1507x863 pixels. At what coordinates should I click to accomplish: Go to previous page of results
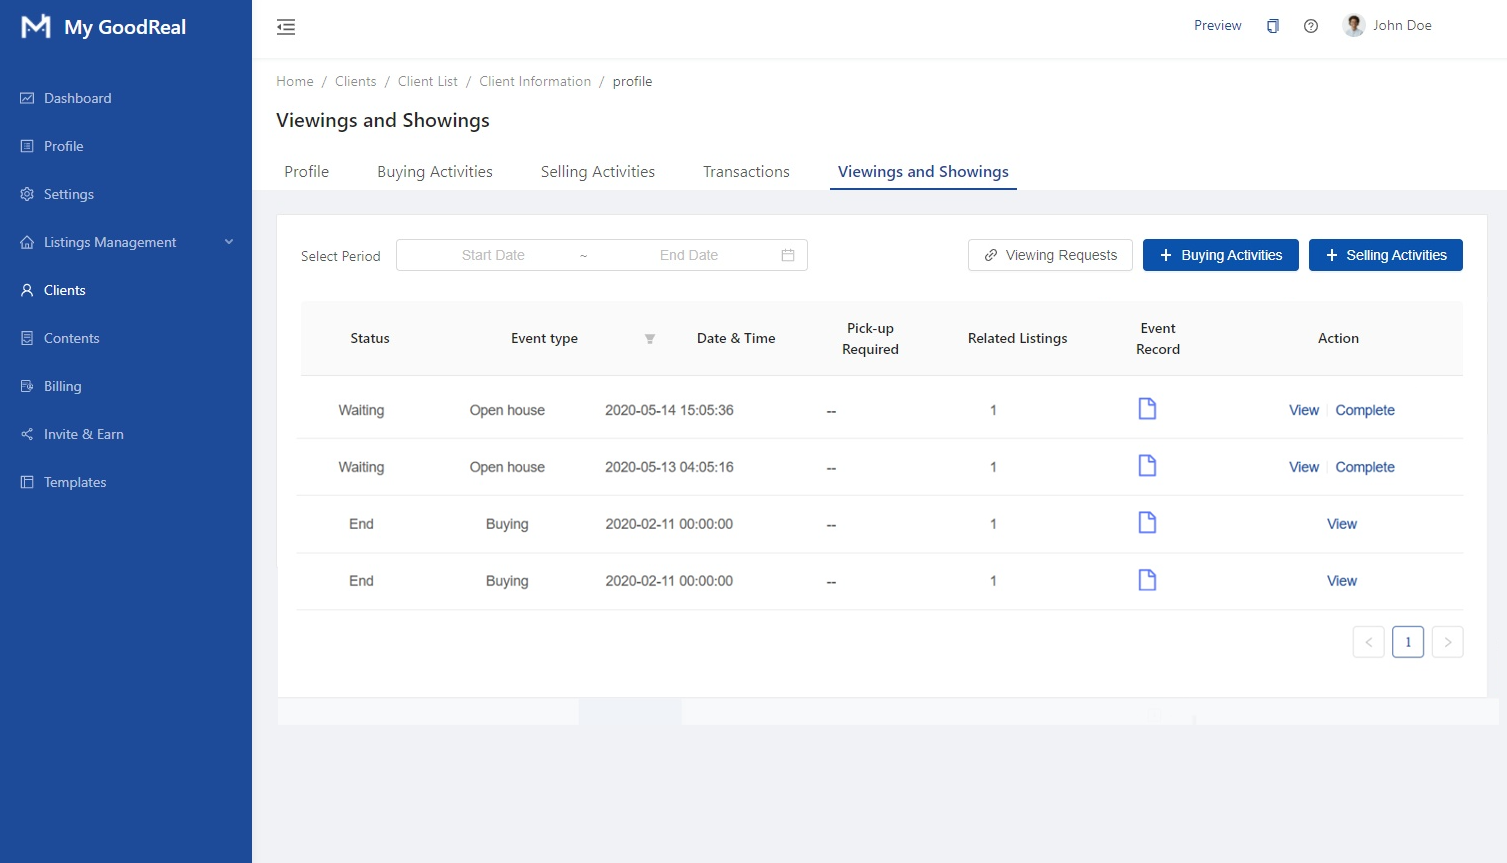coord(1368,642)
